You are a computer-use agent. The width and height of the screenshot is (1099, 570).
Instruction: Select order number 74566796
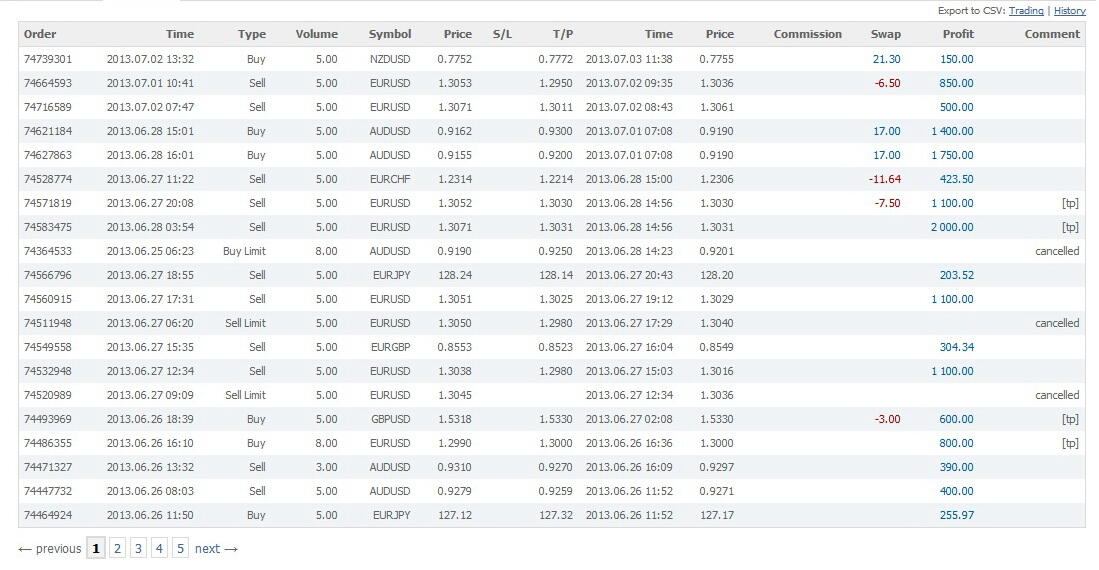pyautogui.click(x=48, y=275)
